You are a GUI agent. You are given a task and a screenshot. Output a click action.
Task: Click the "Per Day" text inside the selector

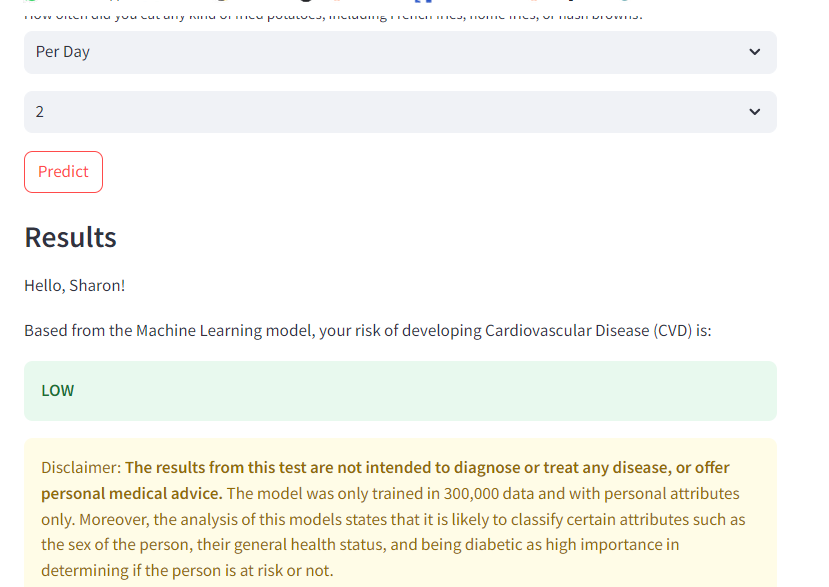62,52
